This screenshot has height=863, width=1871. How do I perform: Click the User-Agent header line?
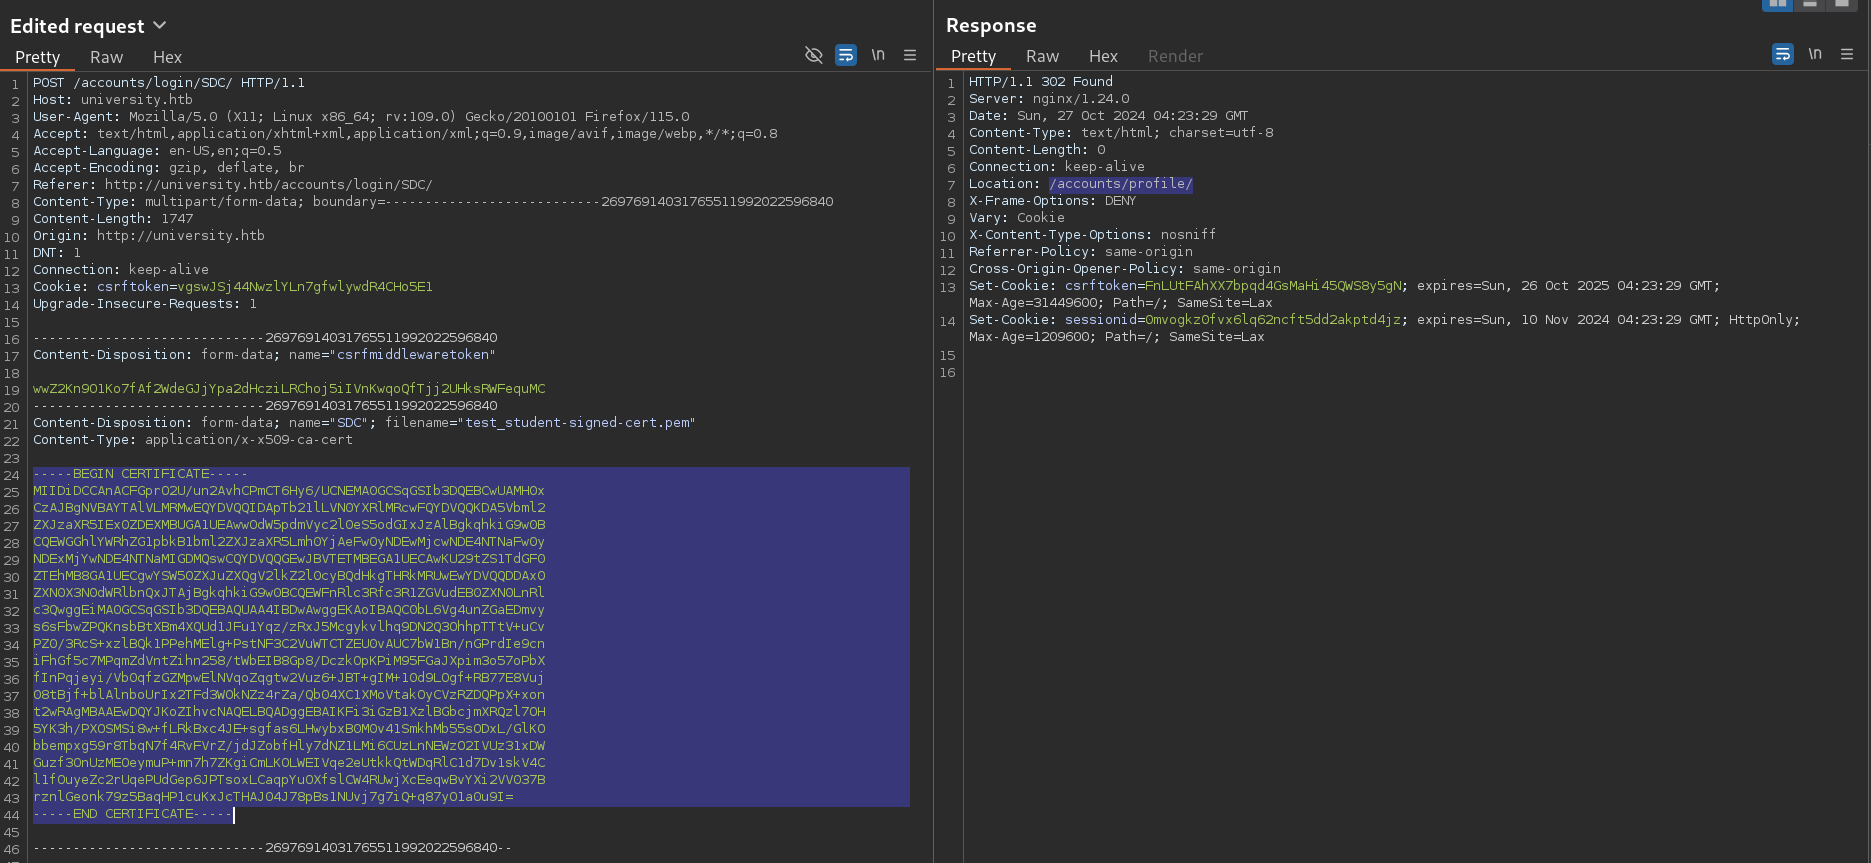coord(361,117)
